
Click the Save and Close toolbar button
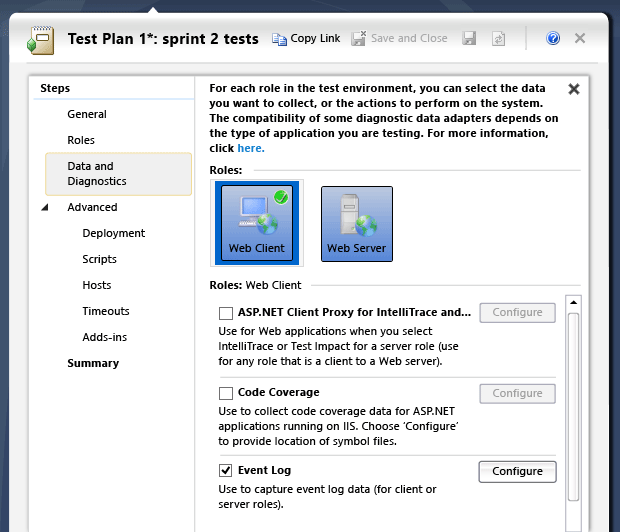399,39
